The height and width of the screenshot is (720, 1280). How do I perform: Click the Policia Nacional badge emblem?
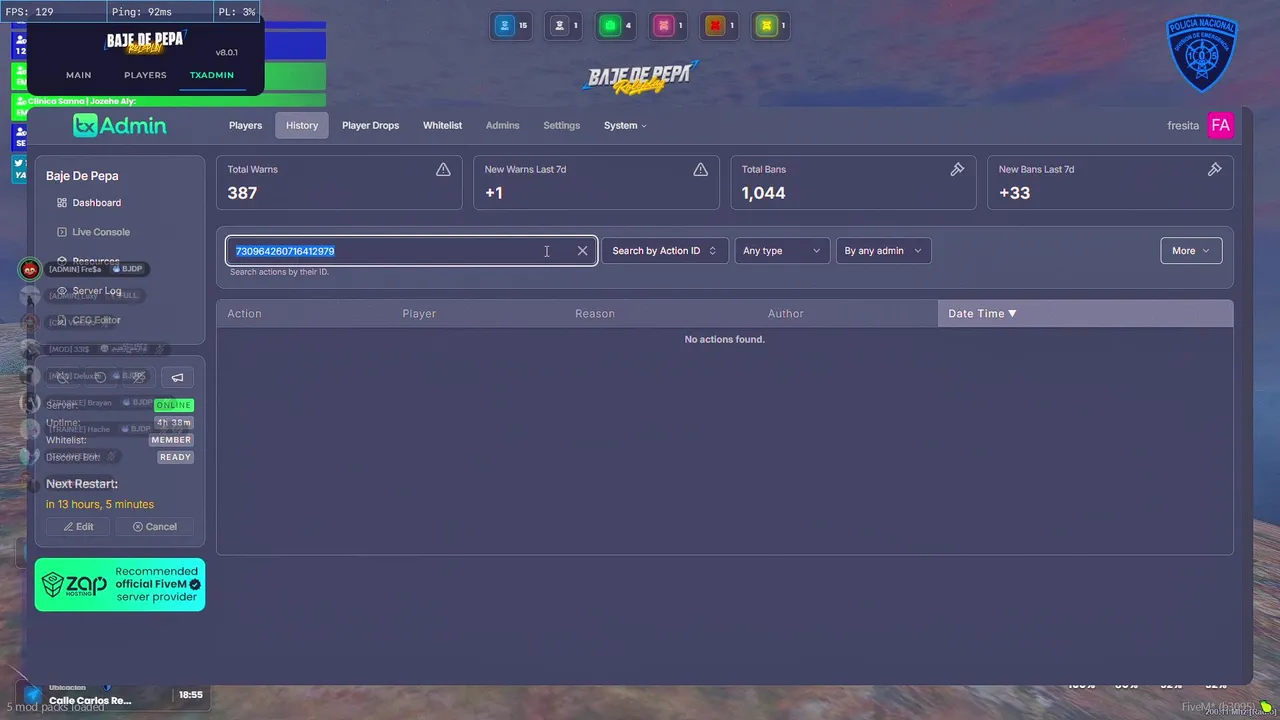pos(1202,52)
